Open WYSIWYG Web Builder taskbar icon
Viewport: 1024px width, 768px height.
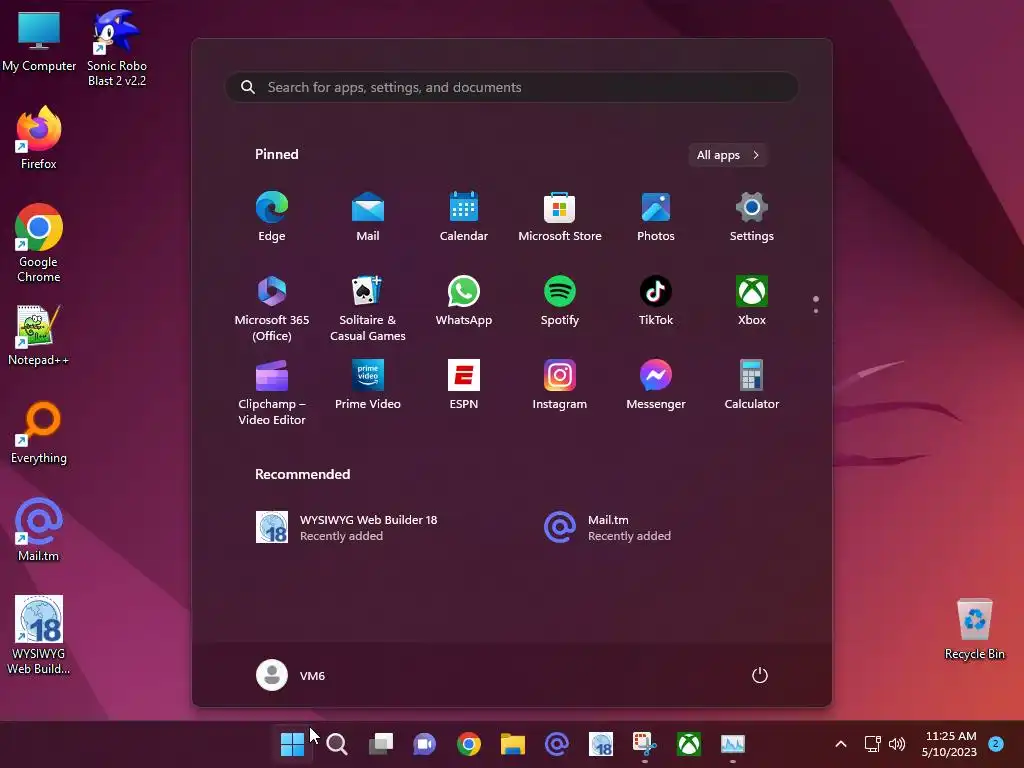(601, 744)
